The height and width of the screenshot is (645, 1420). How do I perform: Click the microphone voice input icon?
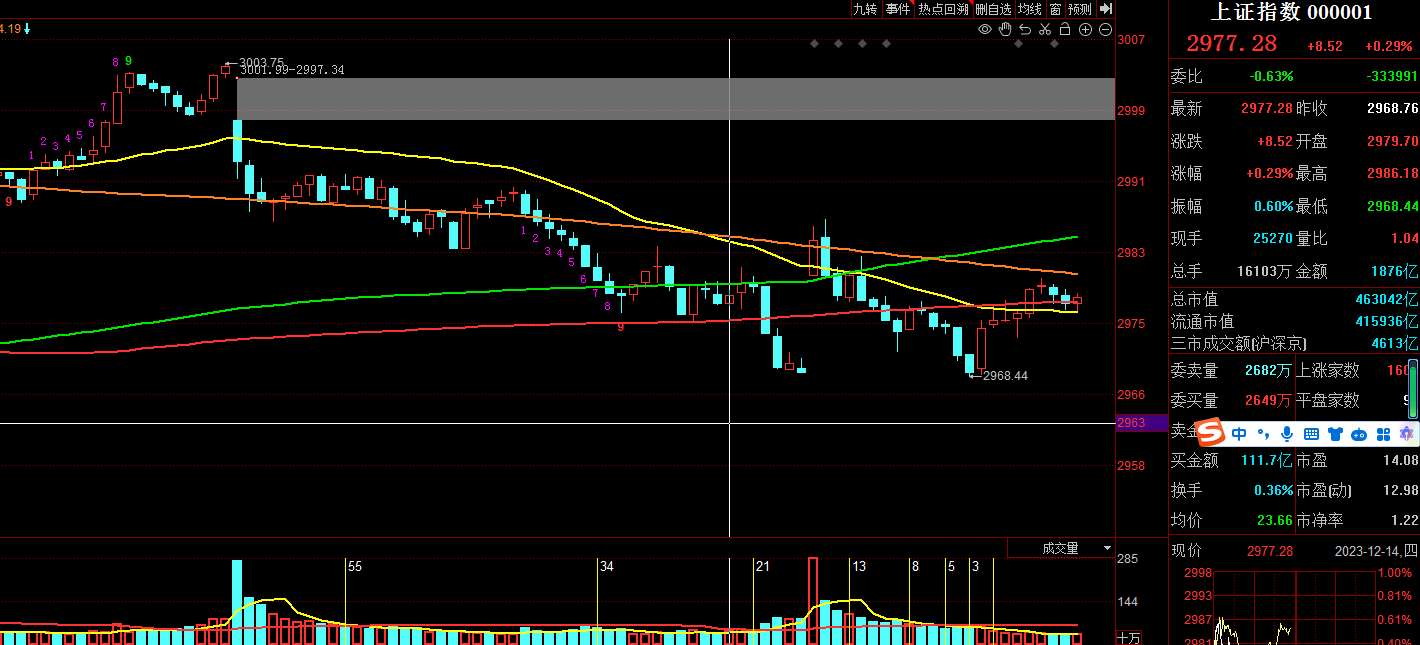tap(1287, 434)
